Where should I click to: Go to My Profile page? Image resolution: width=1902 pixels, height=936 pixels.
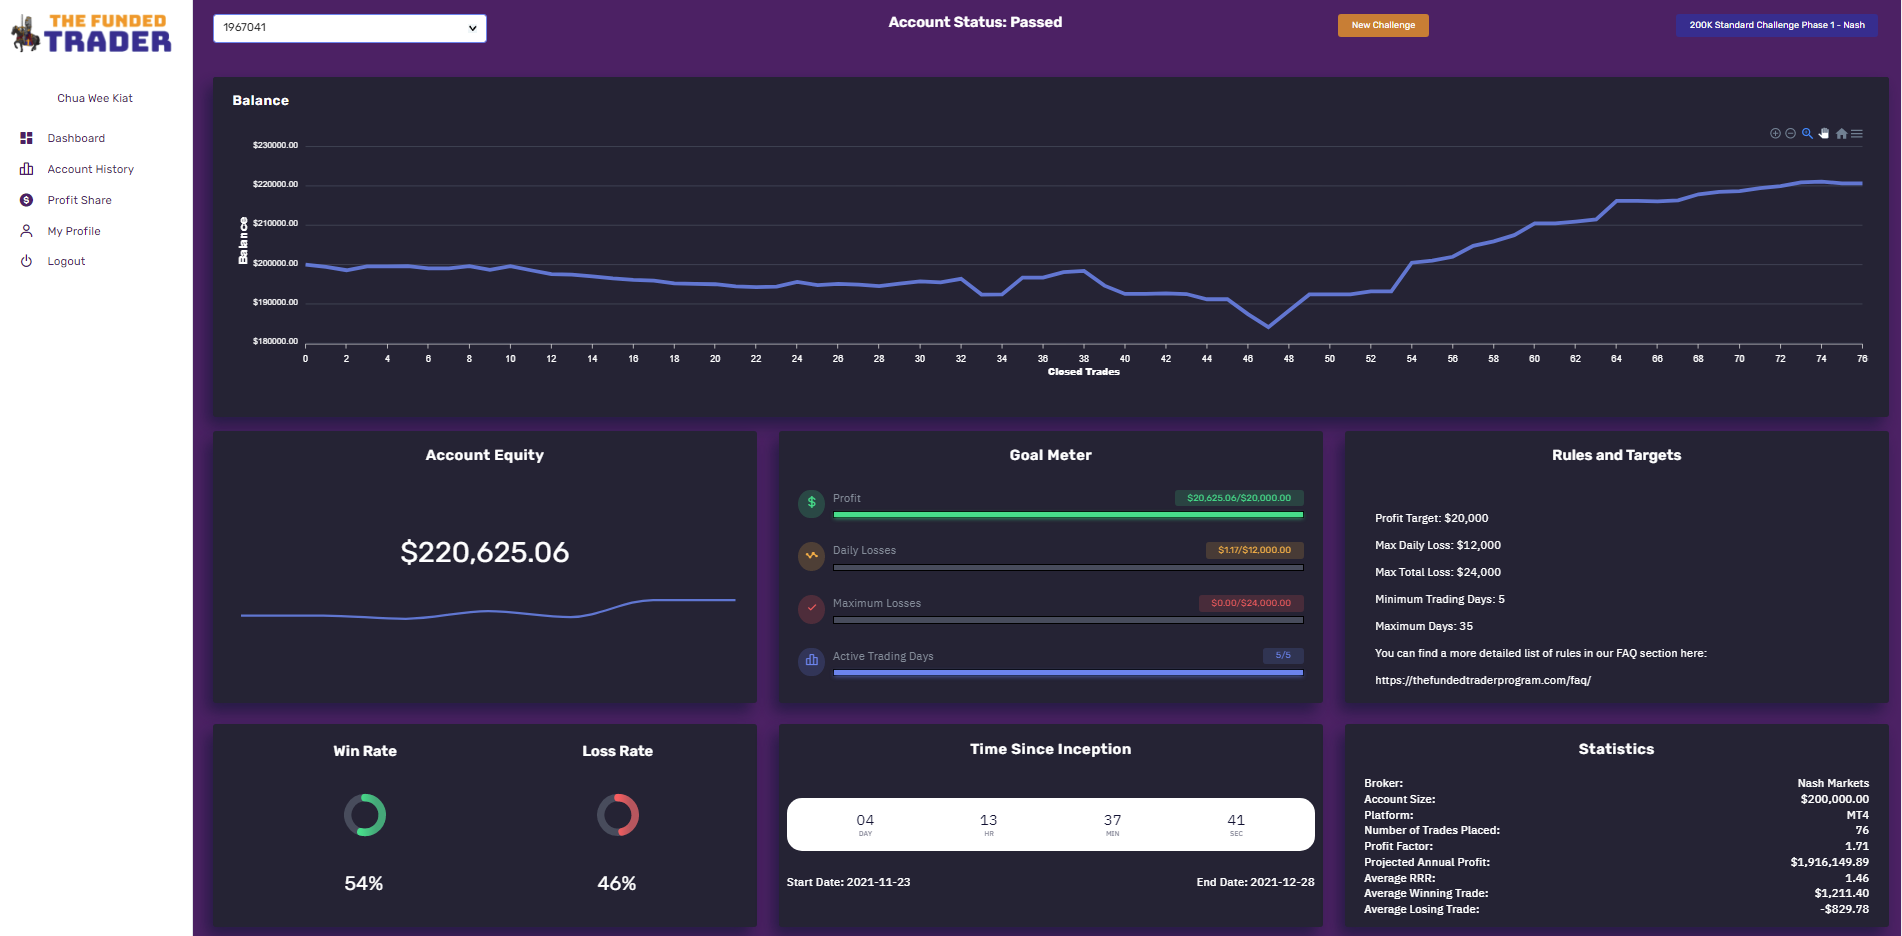pos(74,231)
